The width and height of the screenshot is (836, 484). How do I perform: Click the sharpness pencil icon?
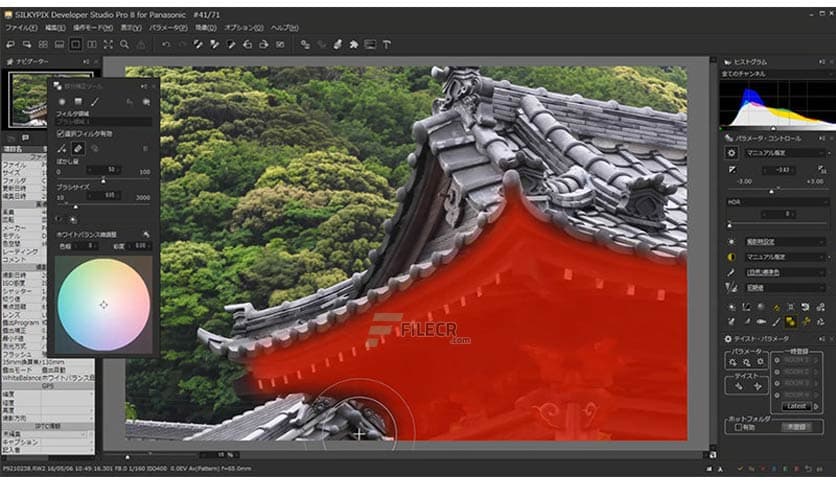pos(732,288)
